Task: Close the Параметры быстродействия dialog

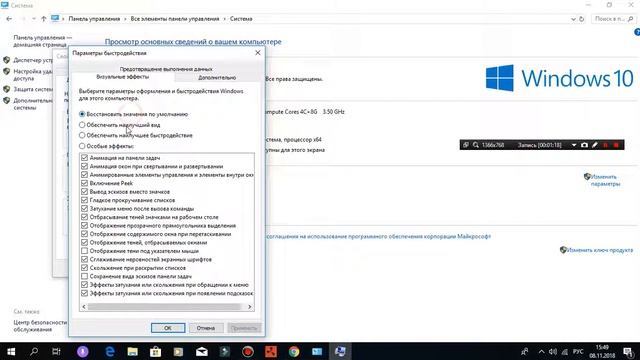Action: click(258, 53)
